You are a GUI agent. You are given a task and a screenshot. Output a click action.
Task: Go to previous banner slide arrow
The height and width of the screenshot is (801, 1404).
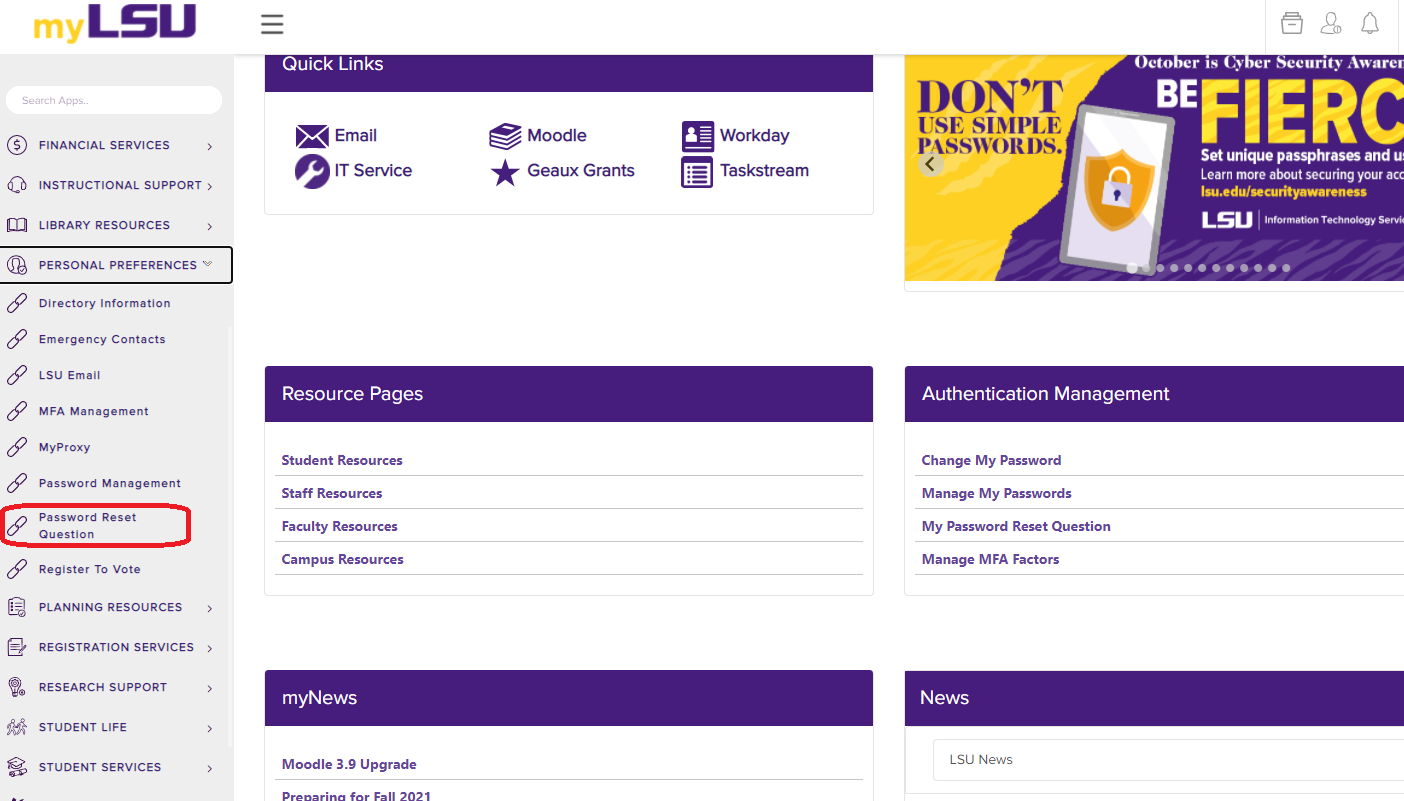tap(931, 164)
